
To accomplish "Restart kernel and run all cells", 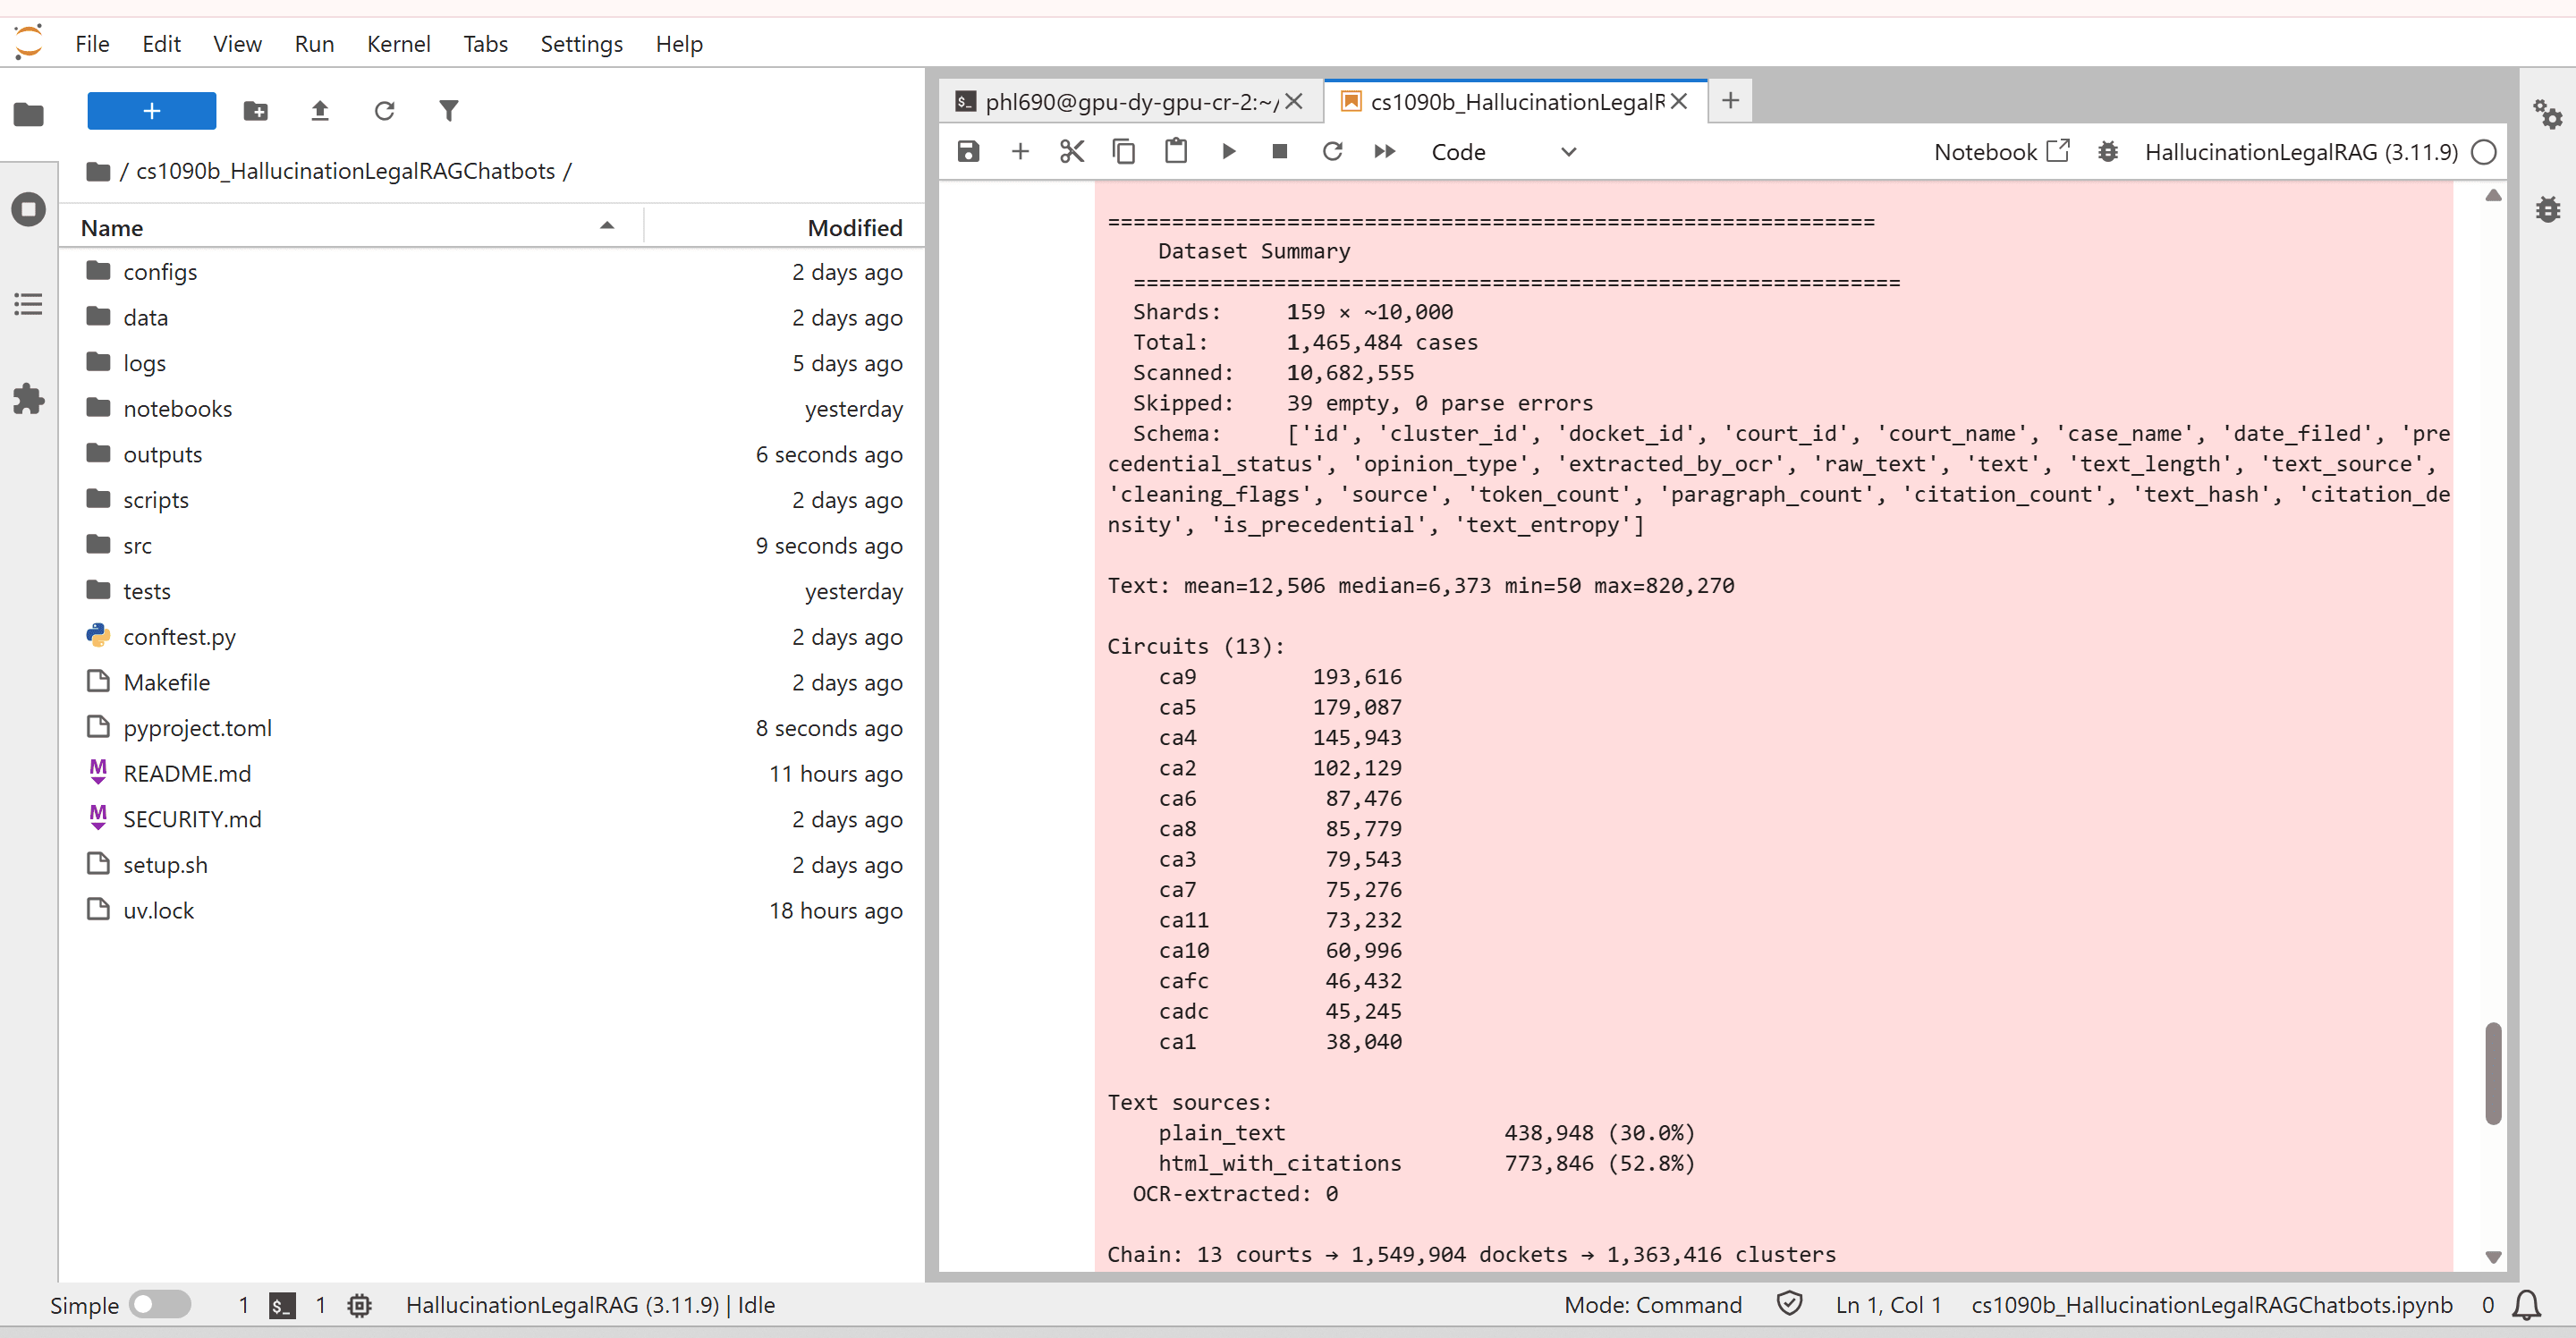I will click(x=1384, y=151).
